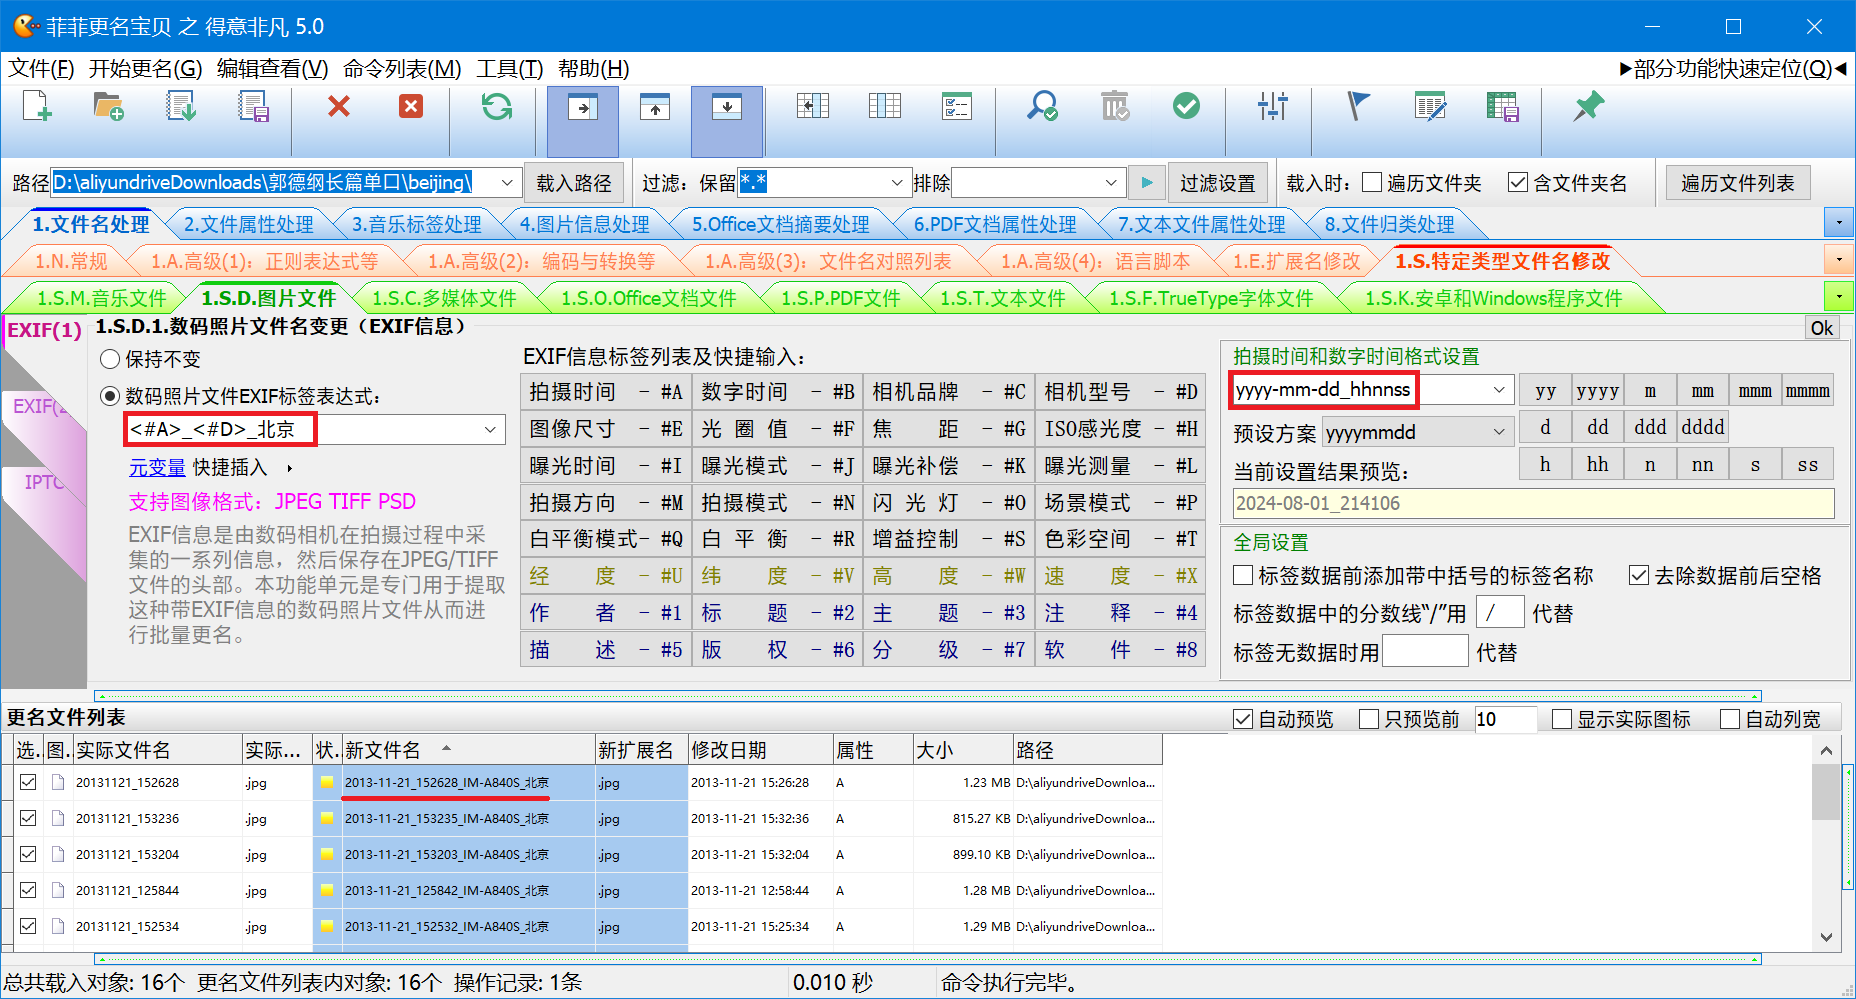Click the plain red X toolbar icon
Viewport: 1856px width, 999px height.
[339, 106]
